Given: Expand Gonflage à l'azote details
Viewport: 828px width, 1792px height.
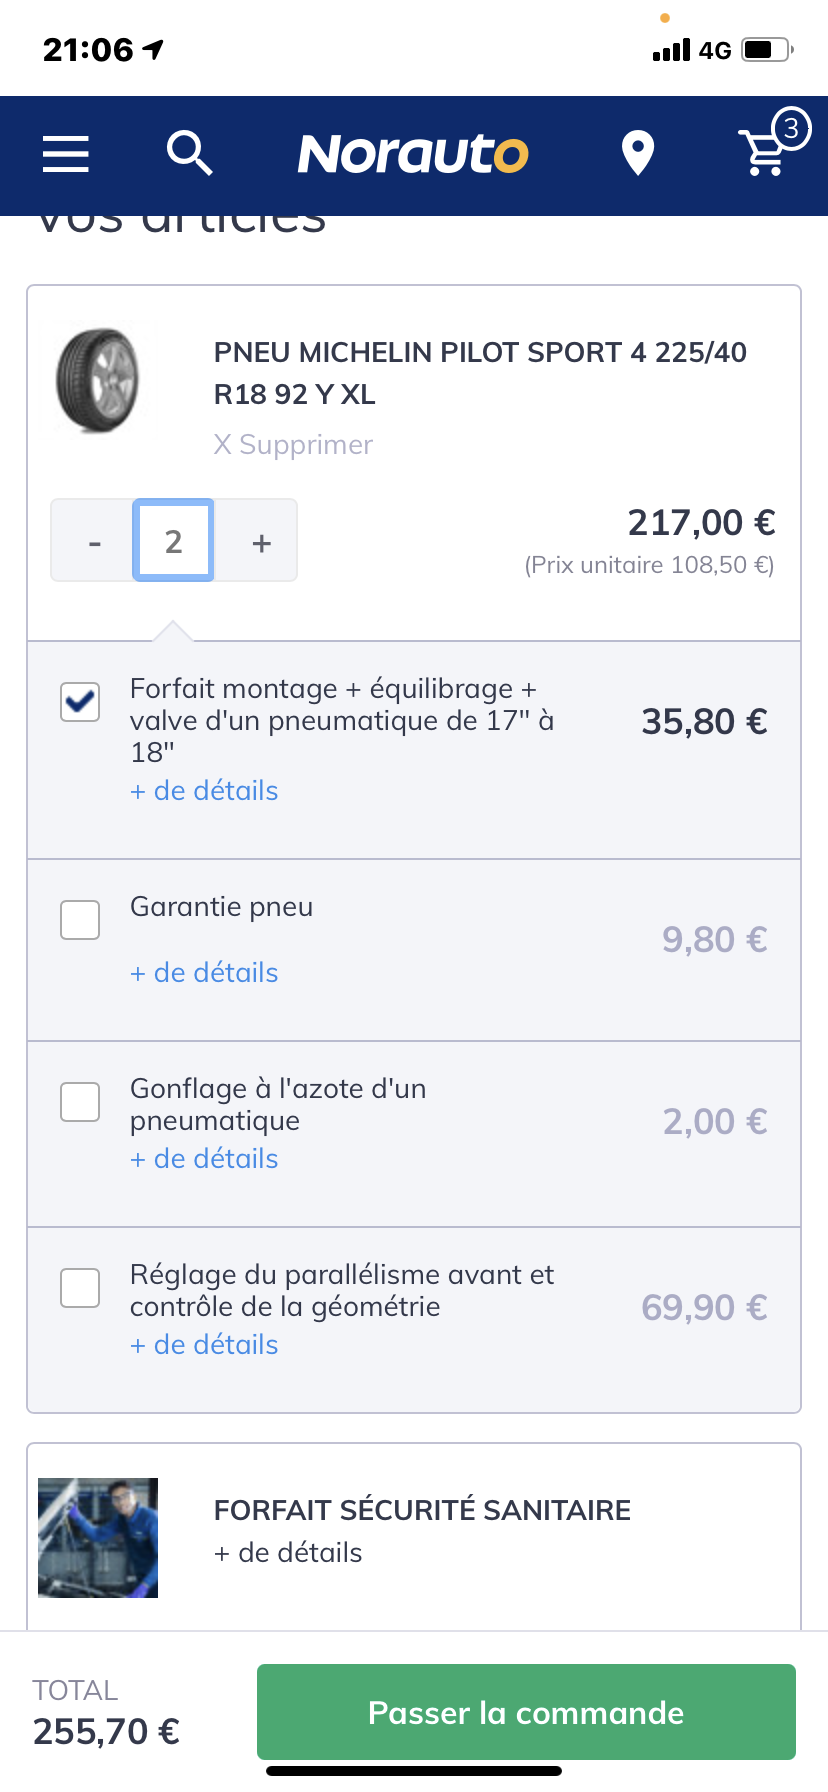Looking at the screenshot, I should coord(204,1159).
